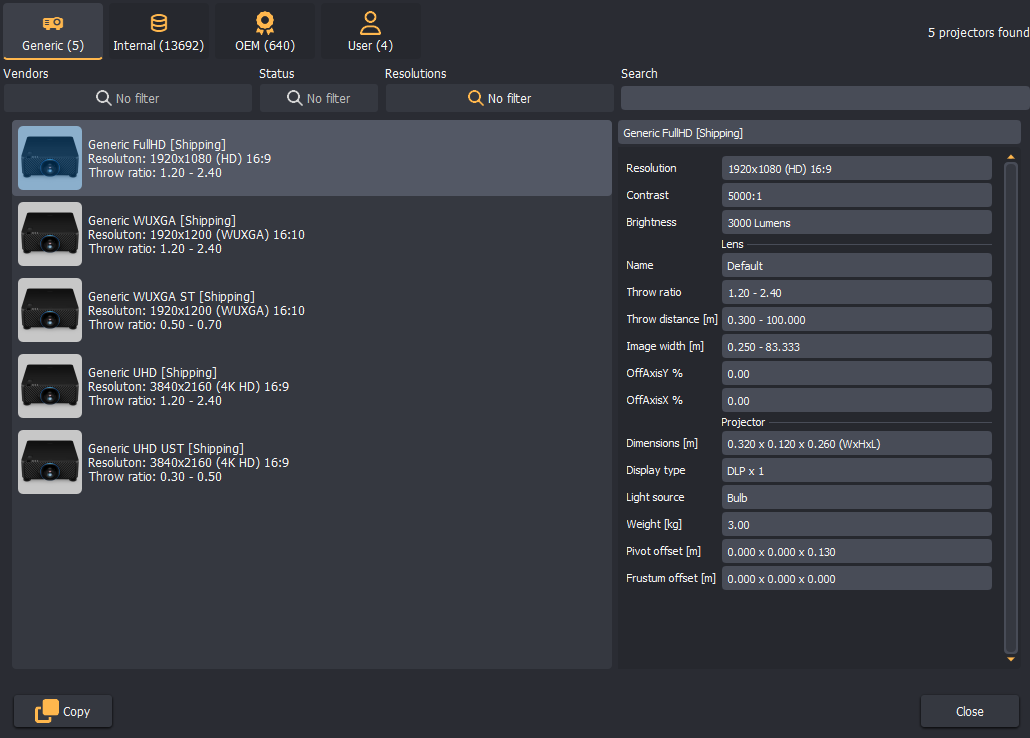Click the "Generic WUXGA ST [Shipping]" title text

tap(171, 296)
